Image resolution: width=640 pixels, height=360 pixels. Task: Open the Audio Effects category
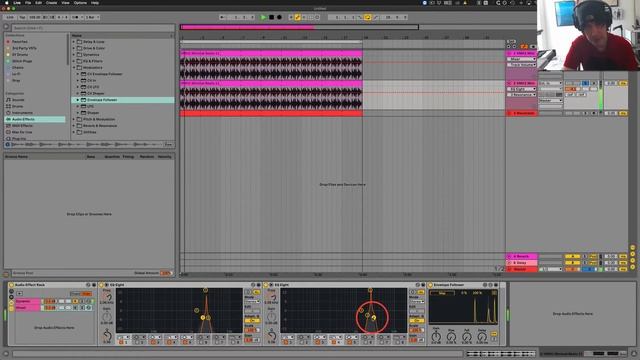[x=35, y=119]
